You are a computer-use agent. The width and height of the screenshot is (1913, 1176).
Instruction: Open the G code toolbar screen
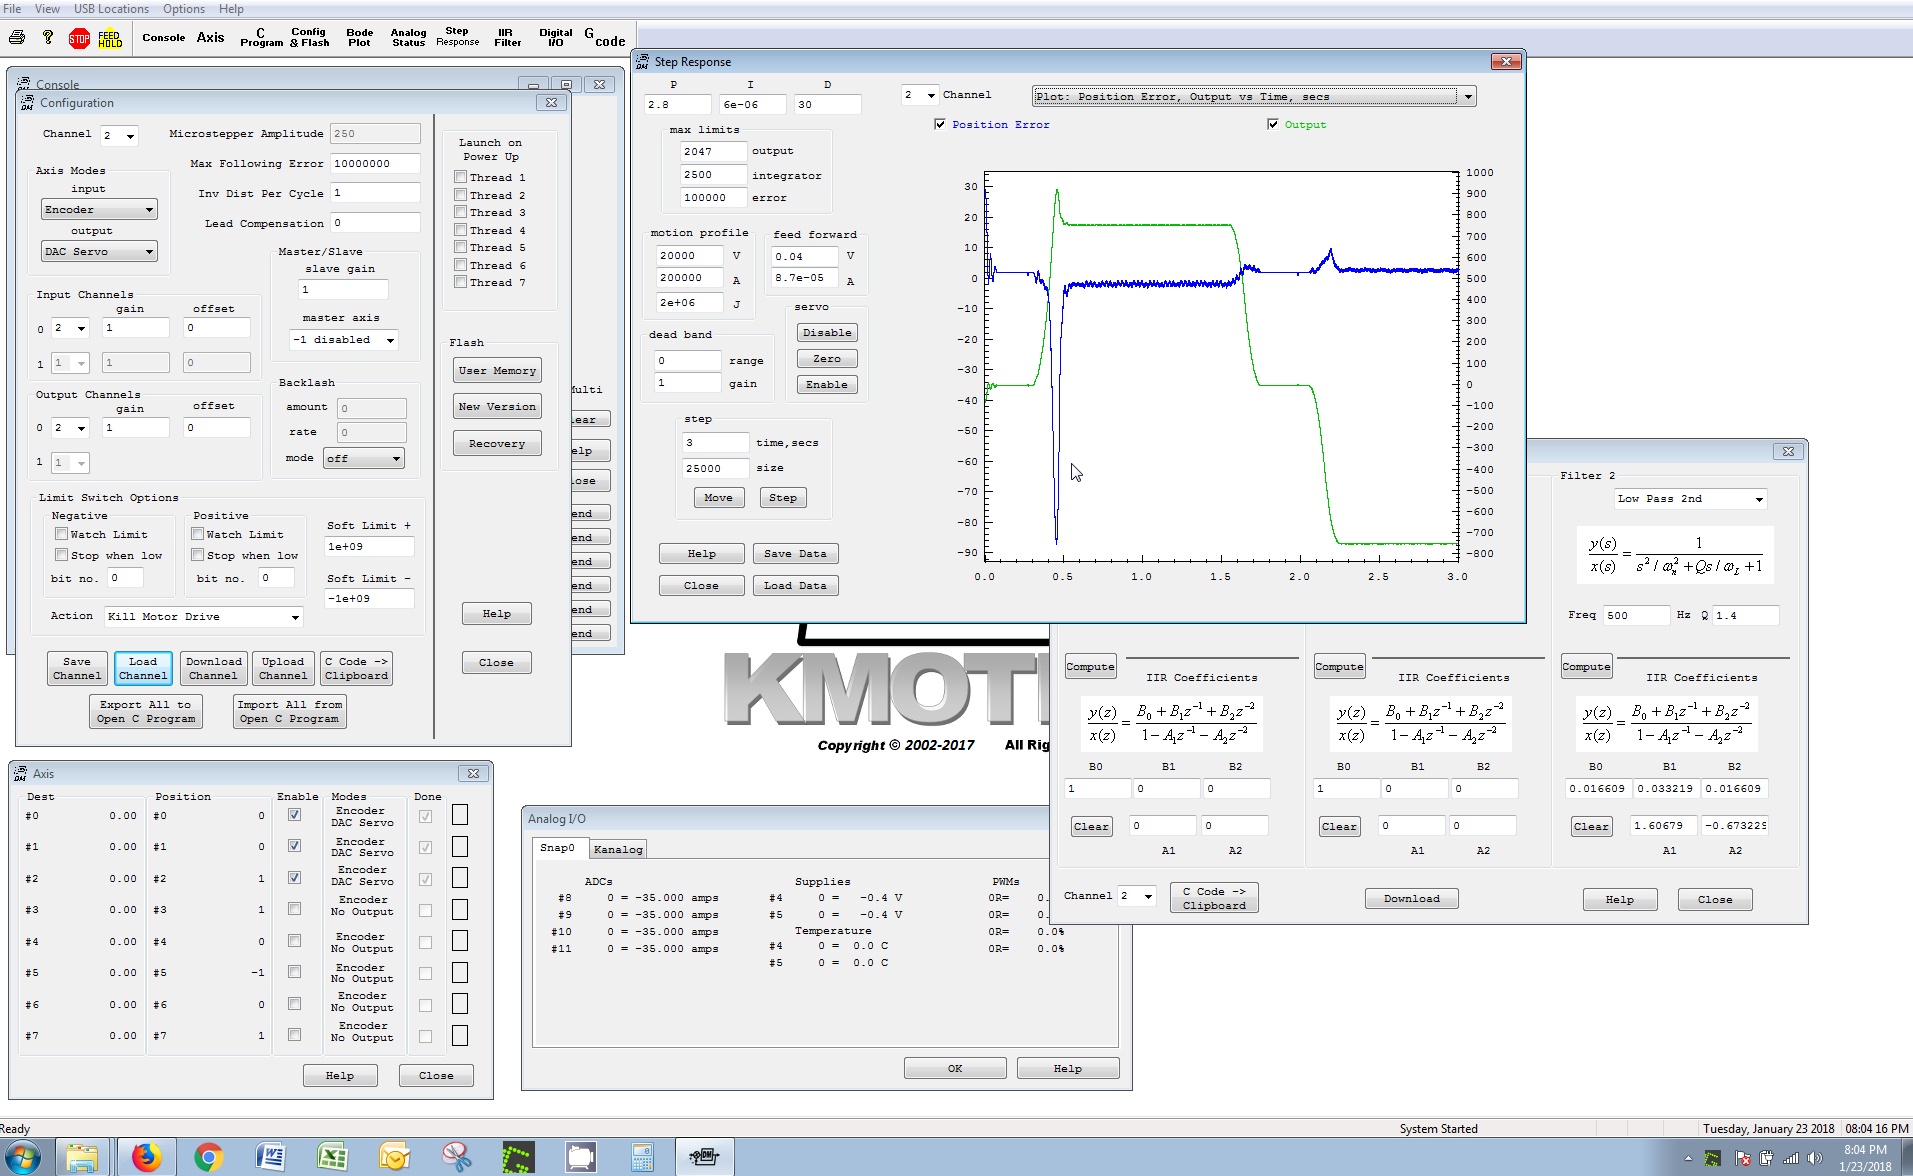604,38
